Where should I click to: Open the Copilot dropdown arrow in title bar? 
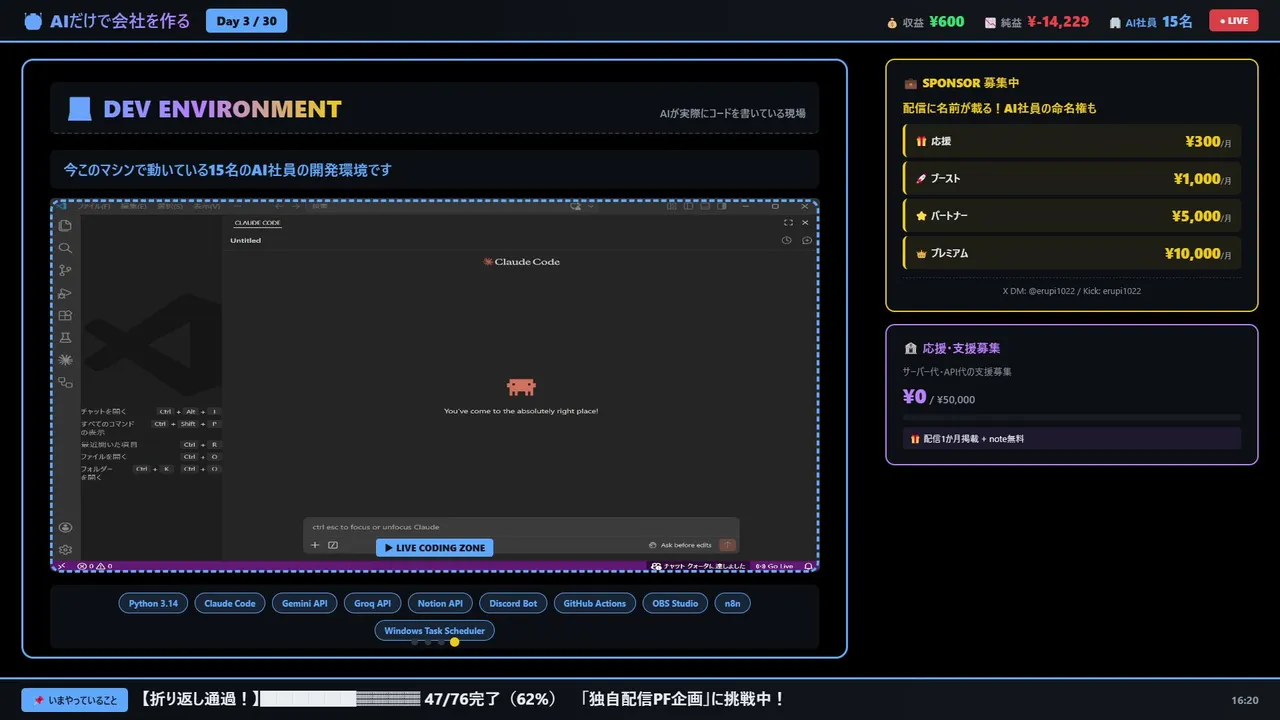[591, 207]
